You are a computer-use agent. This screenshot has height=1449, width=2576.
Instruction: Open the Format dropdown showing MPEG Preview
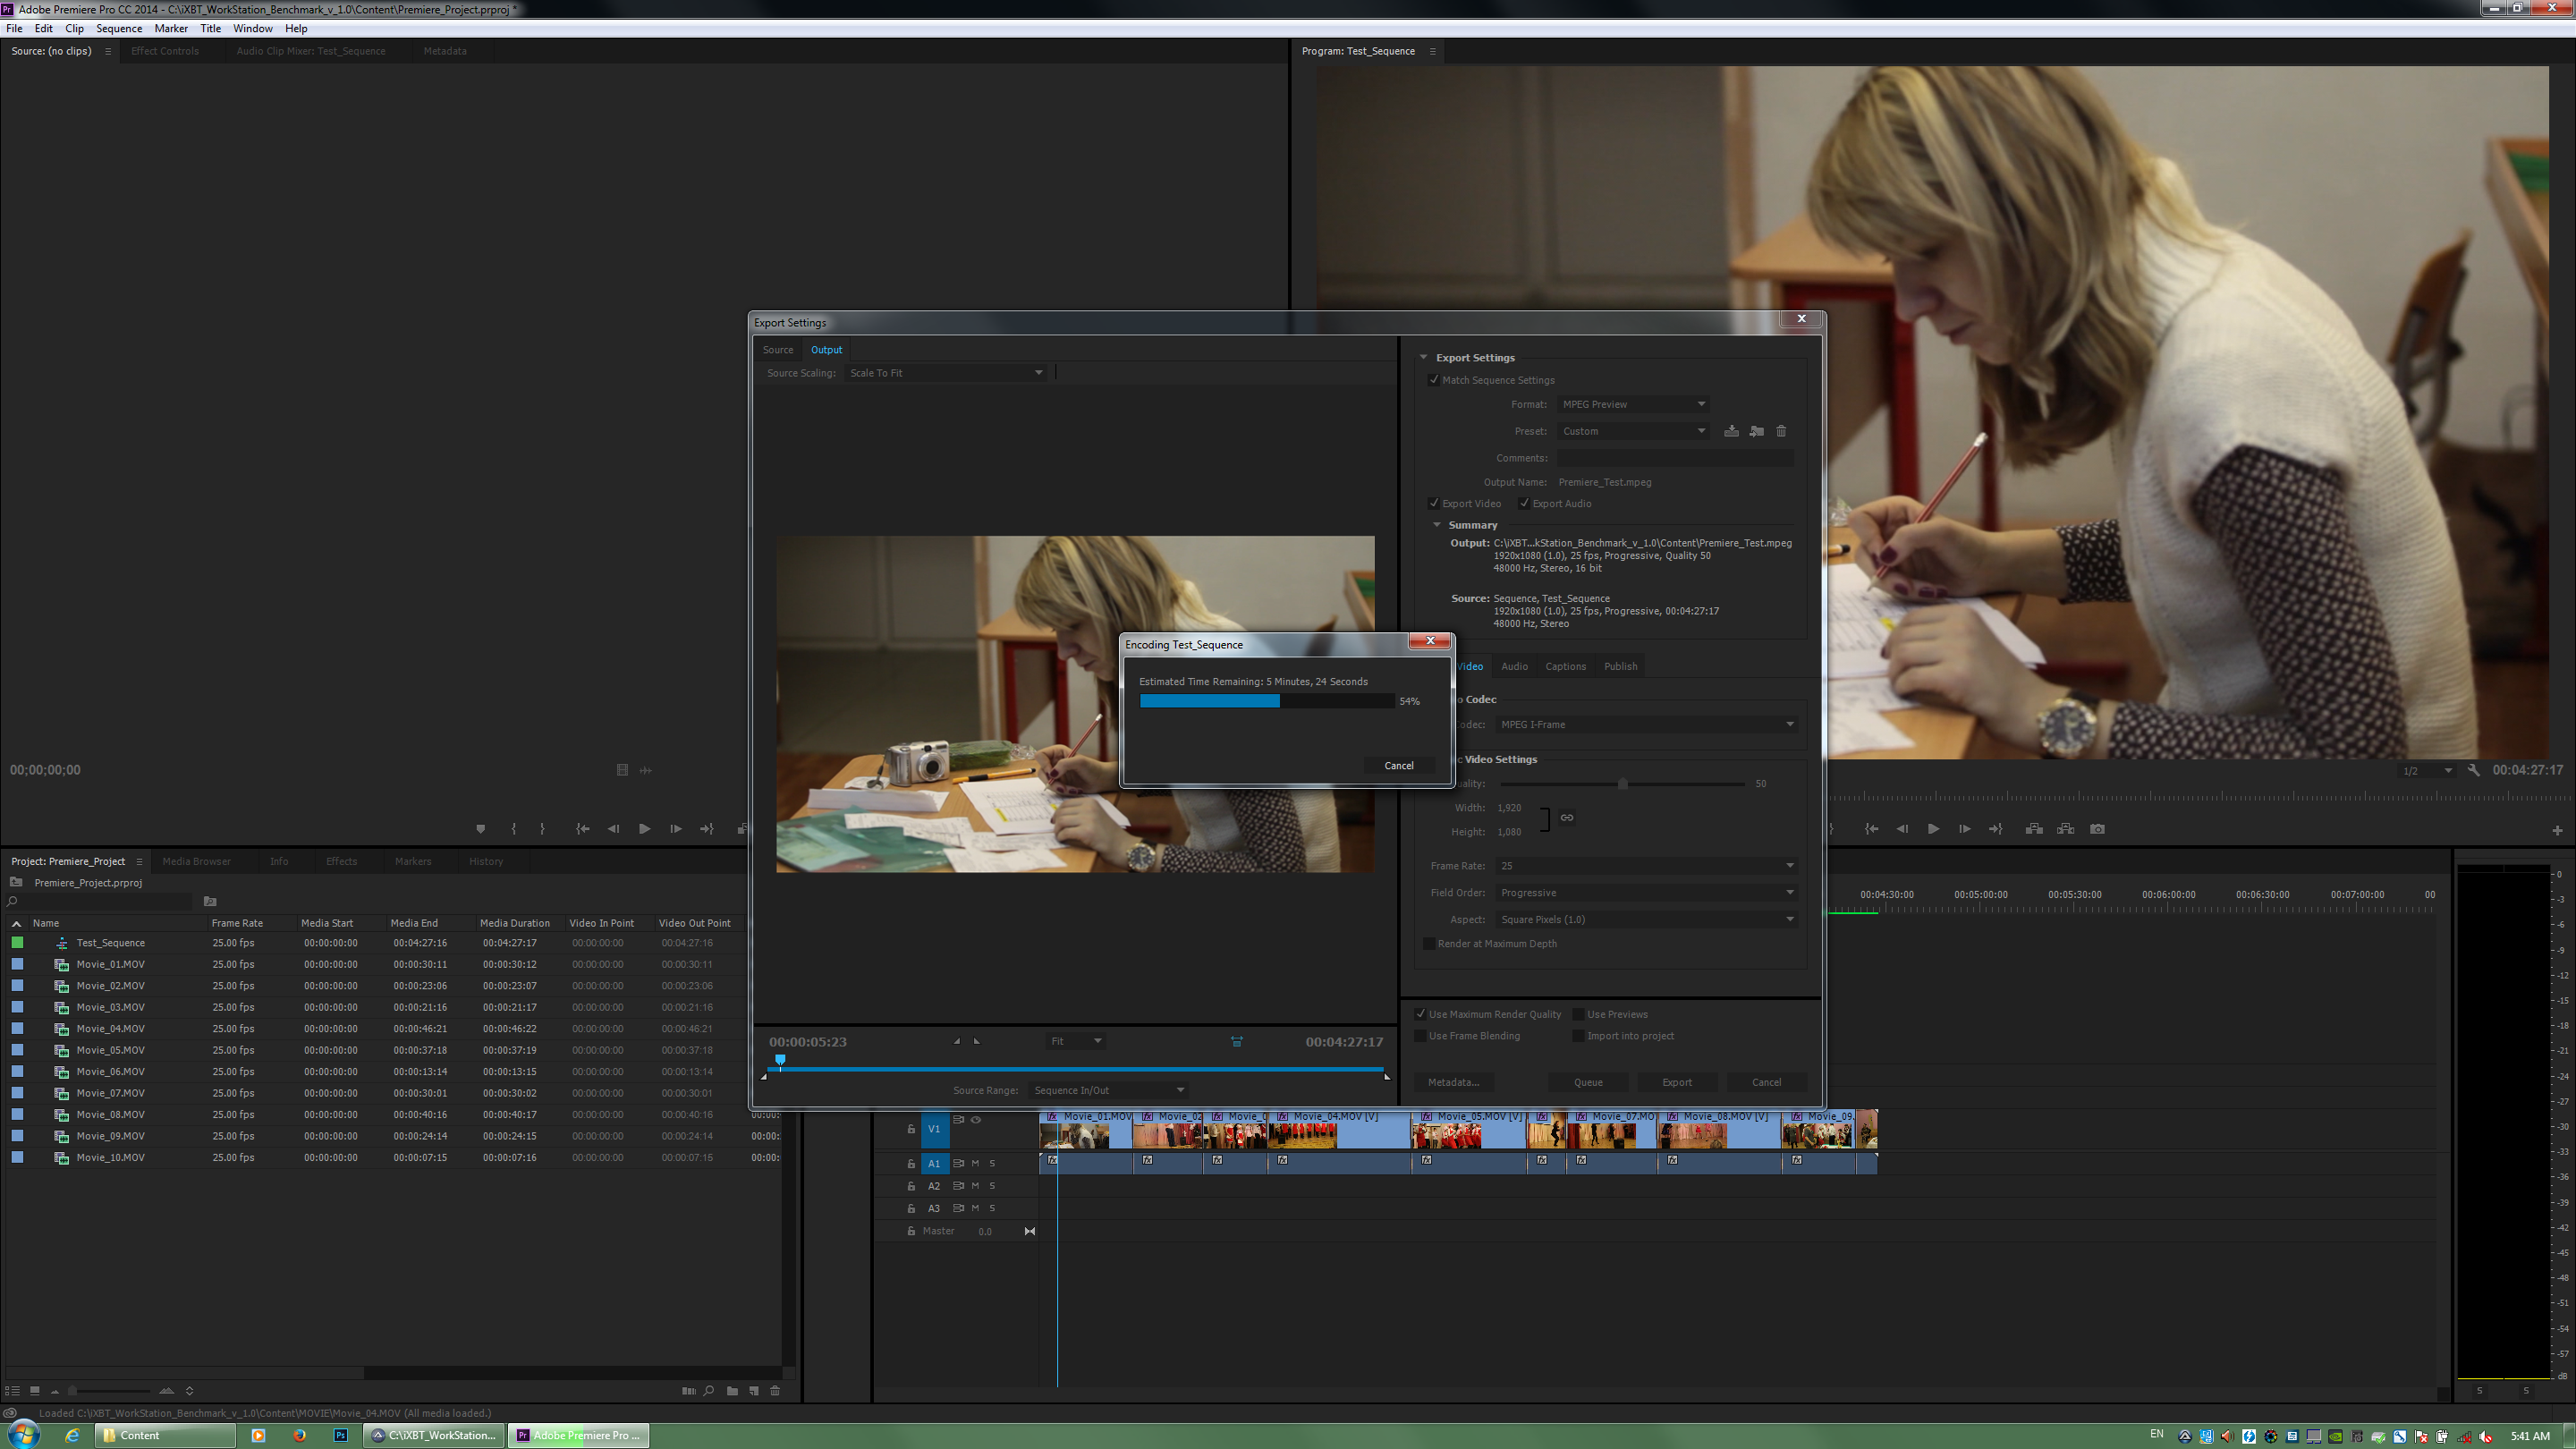[x=1634, y=404]
